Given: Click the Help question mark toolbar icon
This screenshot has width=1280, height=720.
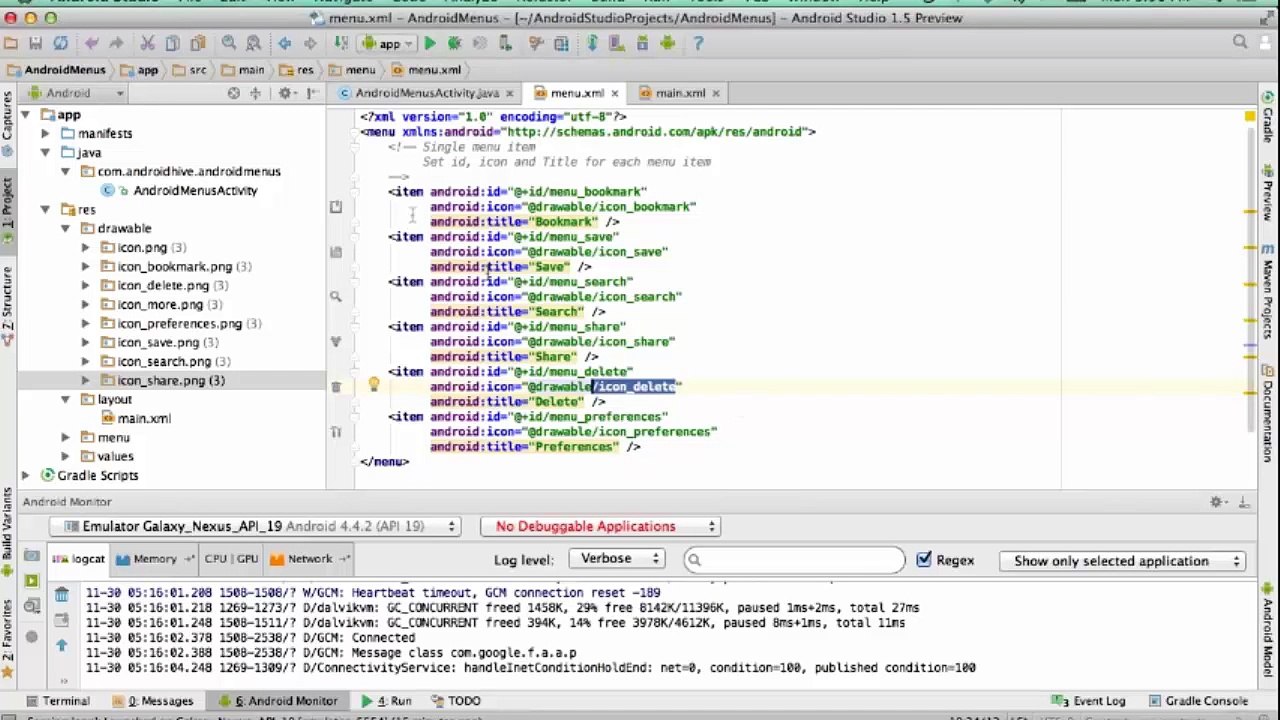Looking at the screenshot, I should (x=698, y=43).
